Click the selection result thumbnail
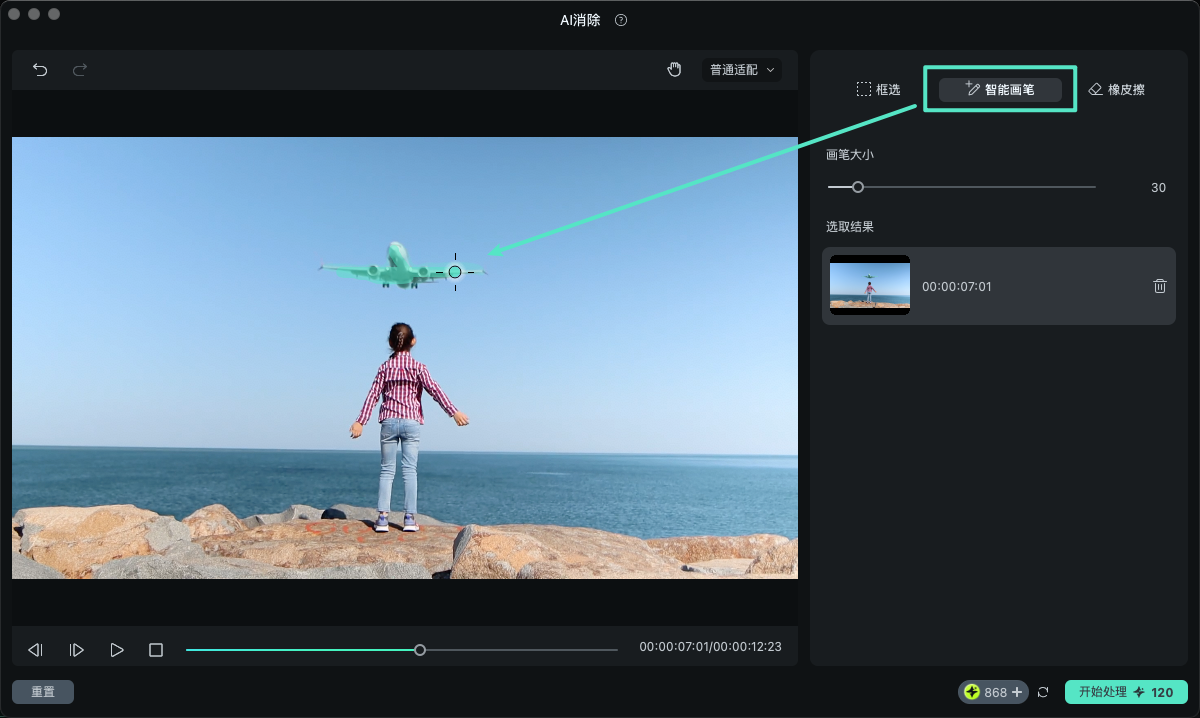 click(x=870, y=285)
